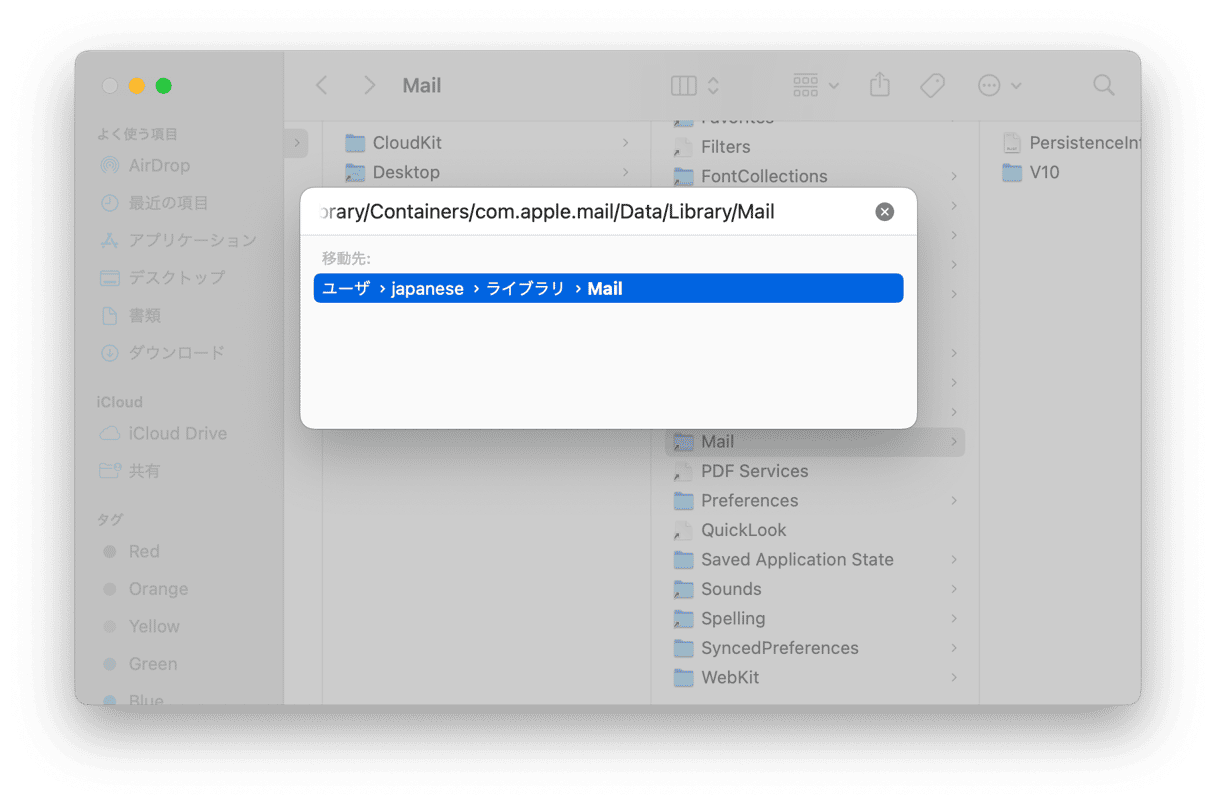This screenshot has height=804, width=1216.
Task: Open ダウンロード in the sidebar
Action: point(163,353)
